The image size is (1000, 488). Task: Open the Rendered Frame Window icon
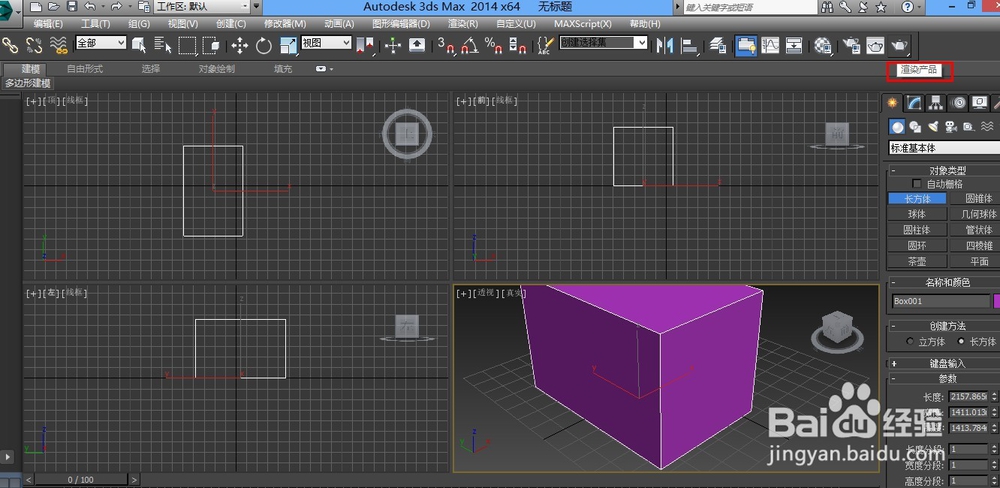pyautogui.click(x=875, y=45)
